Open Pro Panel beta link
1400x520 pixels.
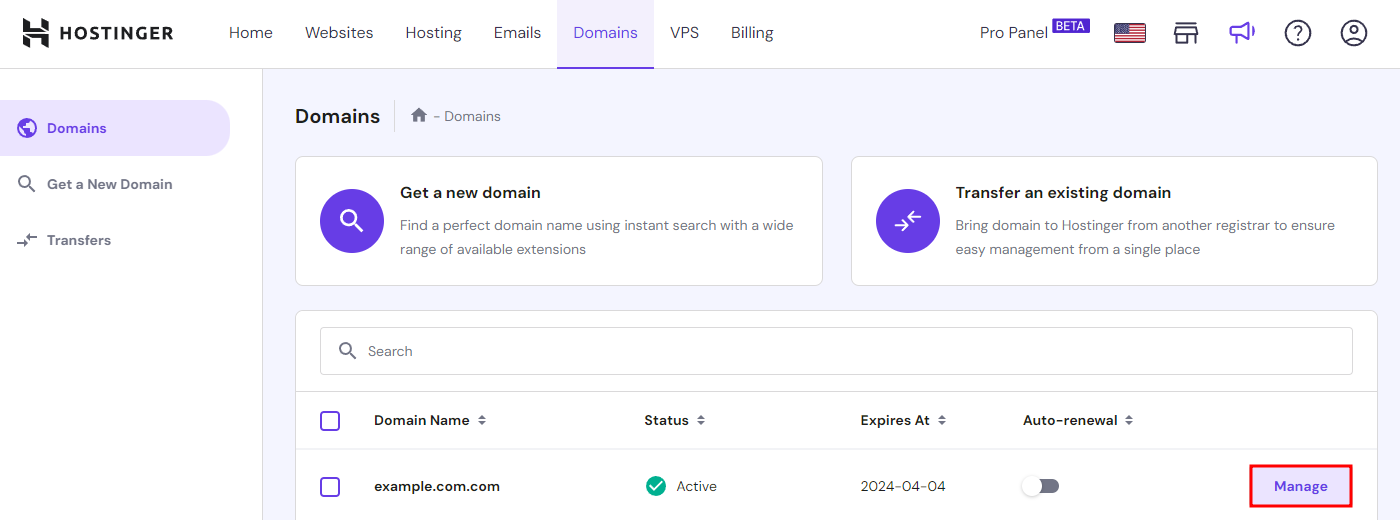1014,33
